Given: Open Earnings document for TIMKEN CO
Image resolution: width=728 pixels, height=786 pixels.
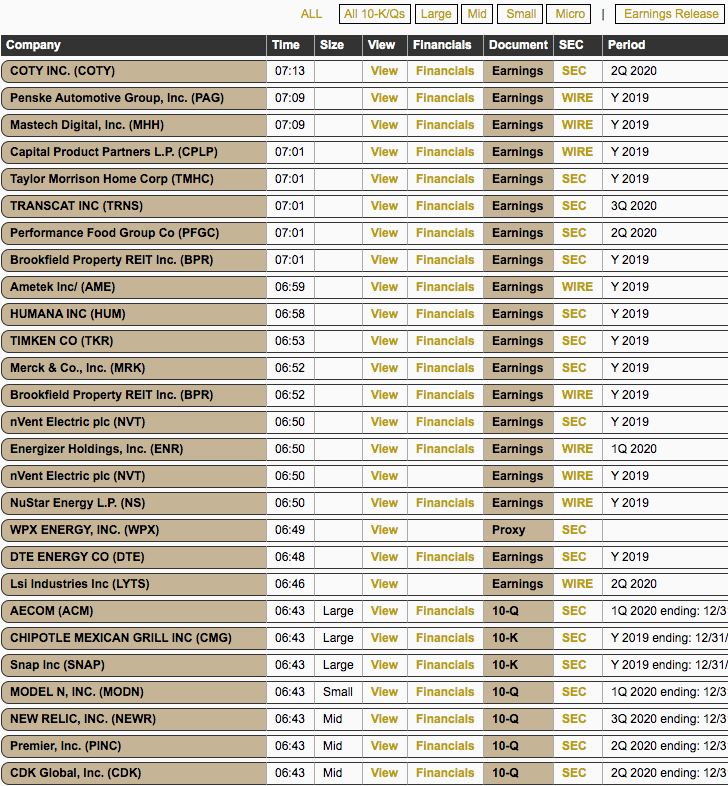Looking at the screenshot, I should pyautogui.click(x=518, y=341).
